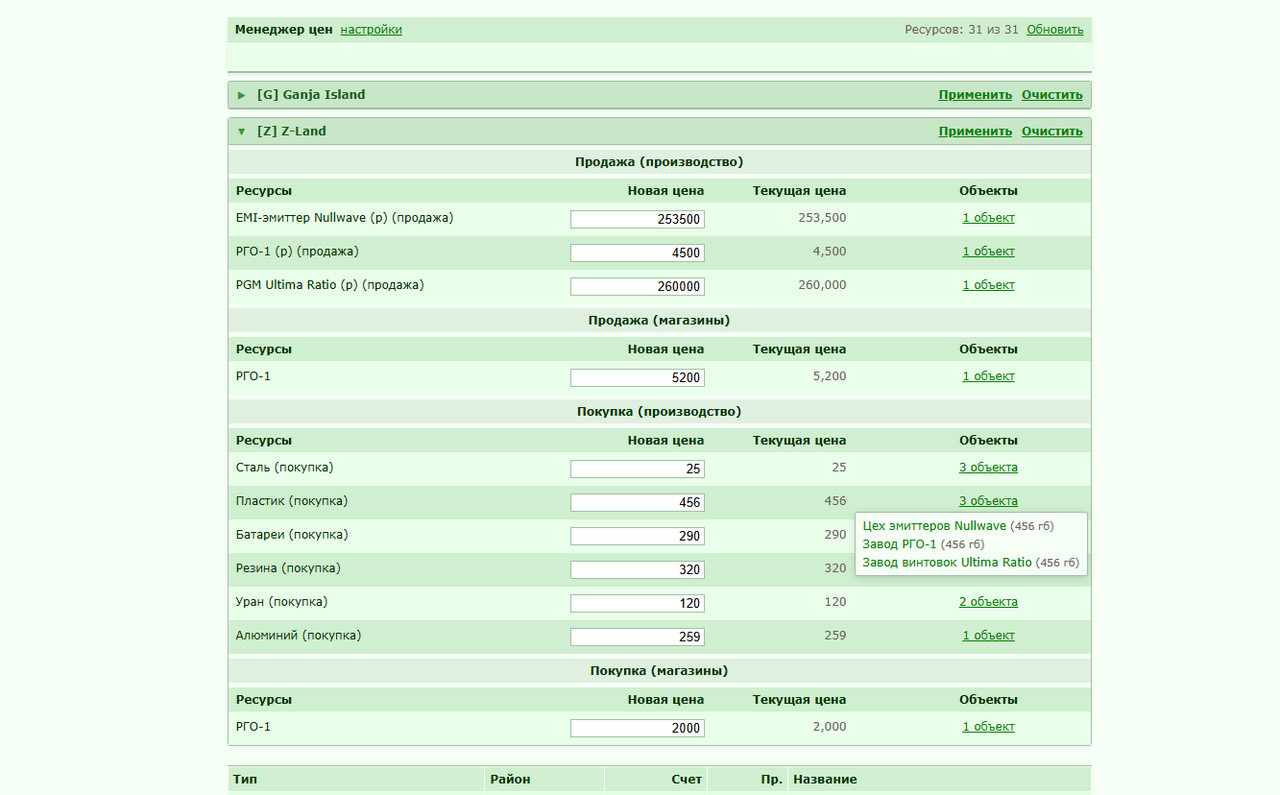The image size is (1280, 795).
Task: Click current price 260,000 value
Action: pyautogui.click(x=822, y=285)
